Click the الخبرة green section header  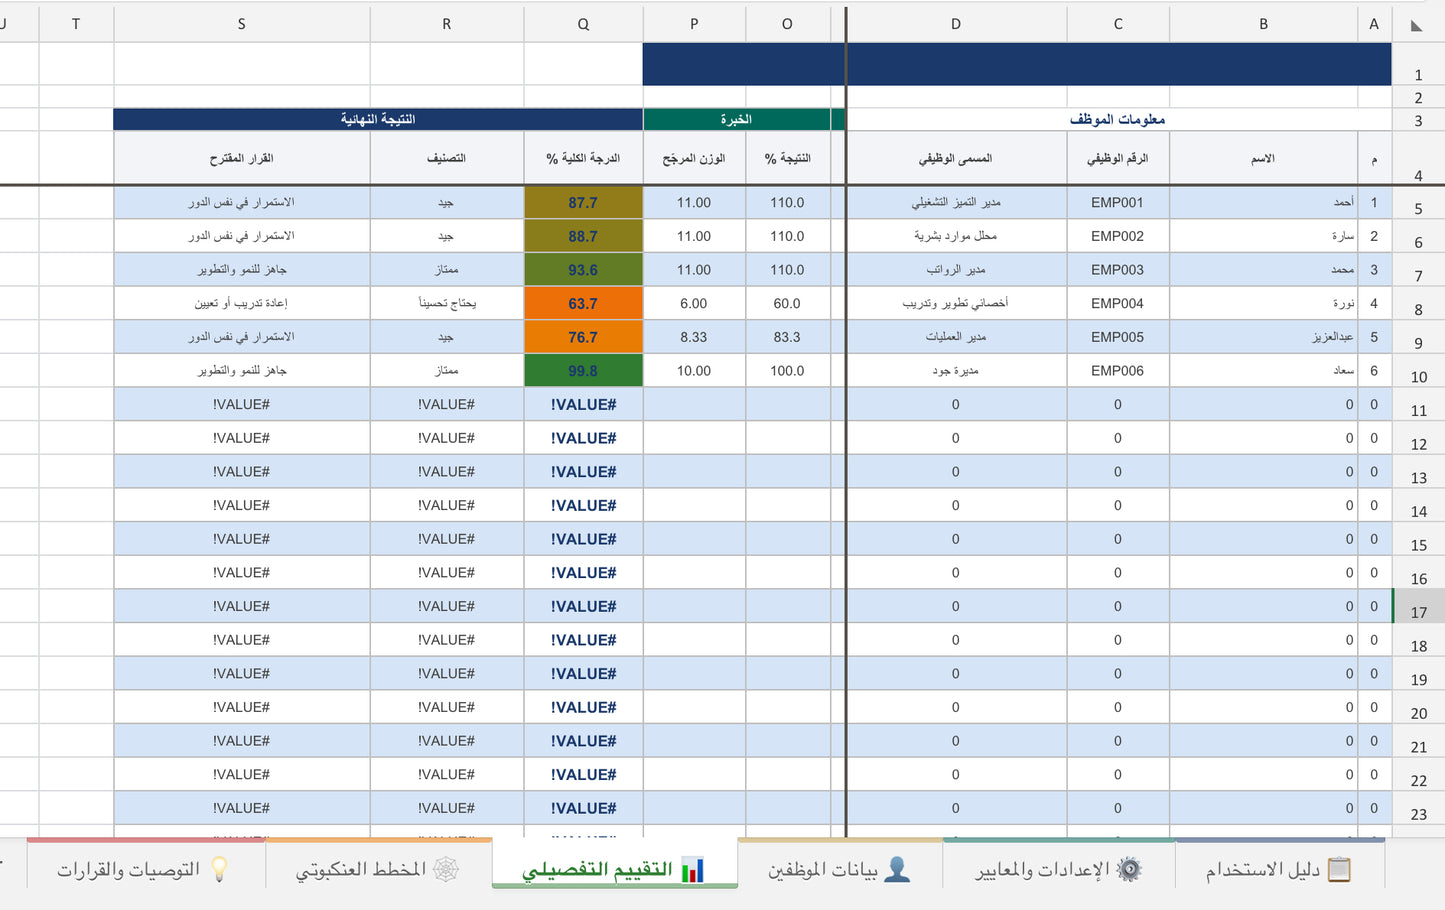pyautogui.click(x=737, y=119)
